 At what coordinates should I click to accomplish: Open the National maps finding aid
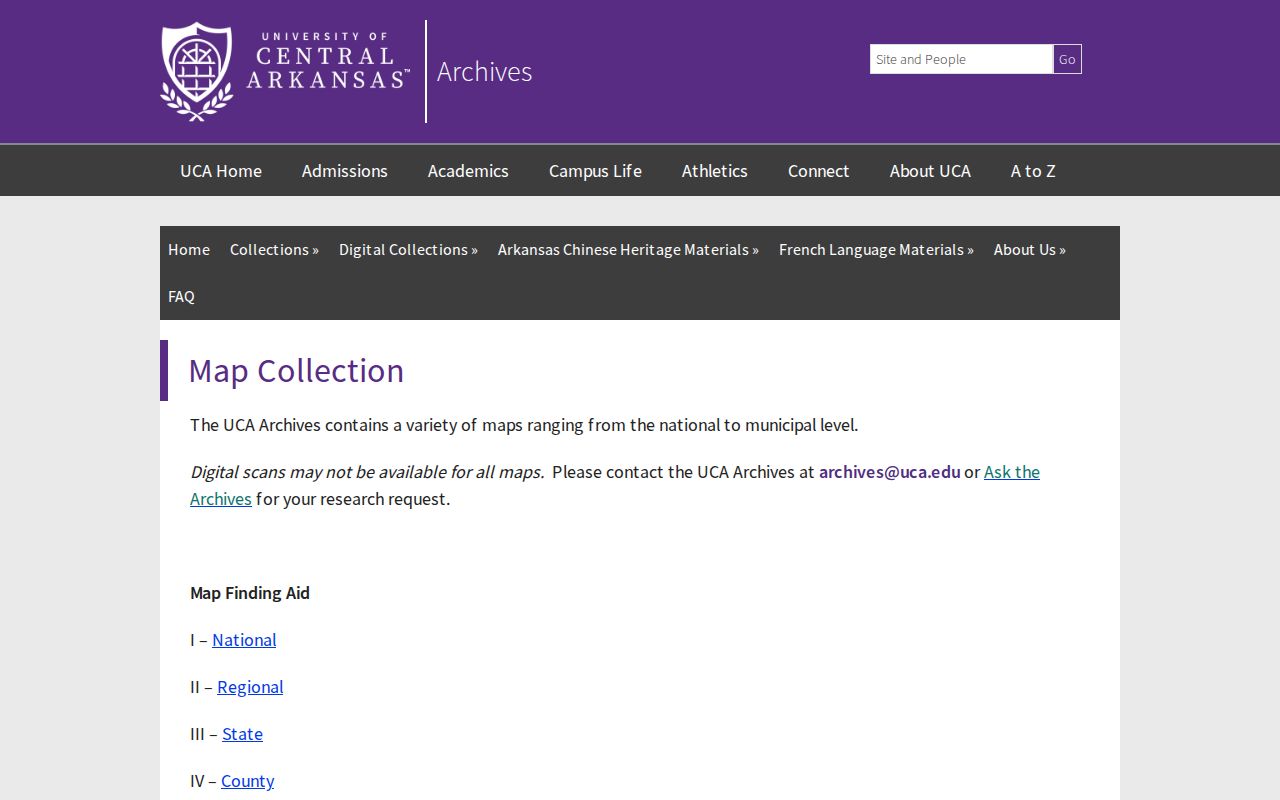click(x=244, y=640)
